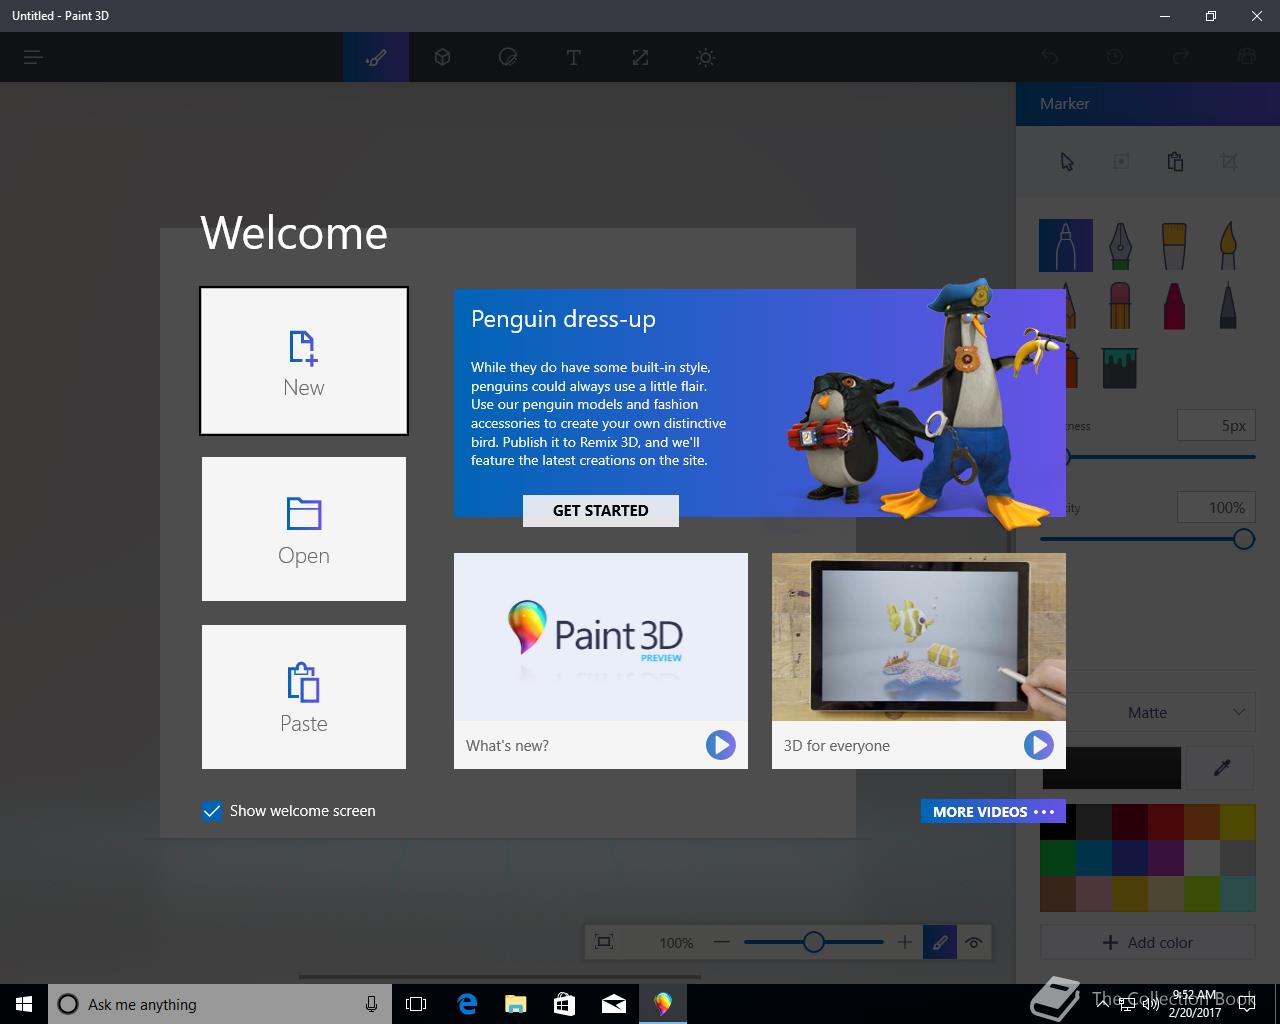Zoom in with the plus icon
This screenshot has width=1280, height=1024.
(x=904, y=942)
